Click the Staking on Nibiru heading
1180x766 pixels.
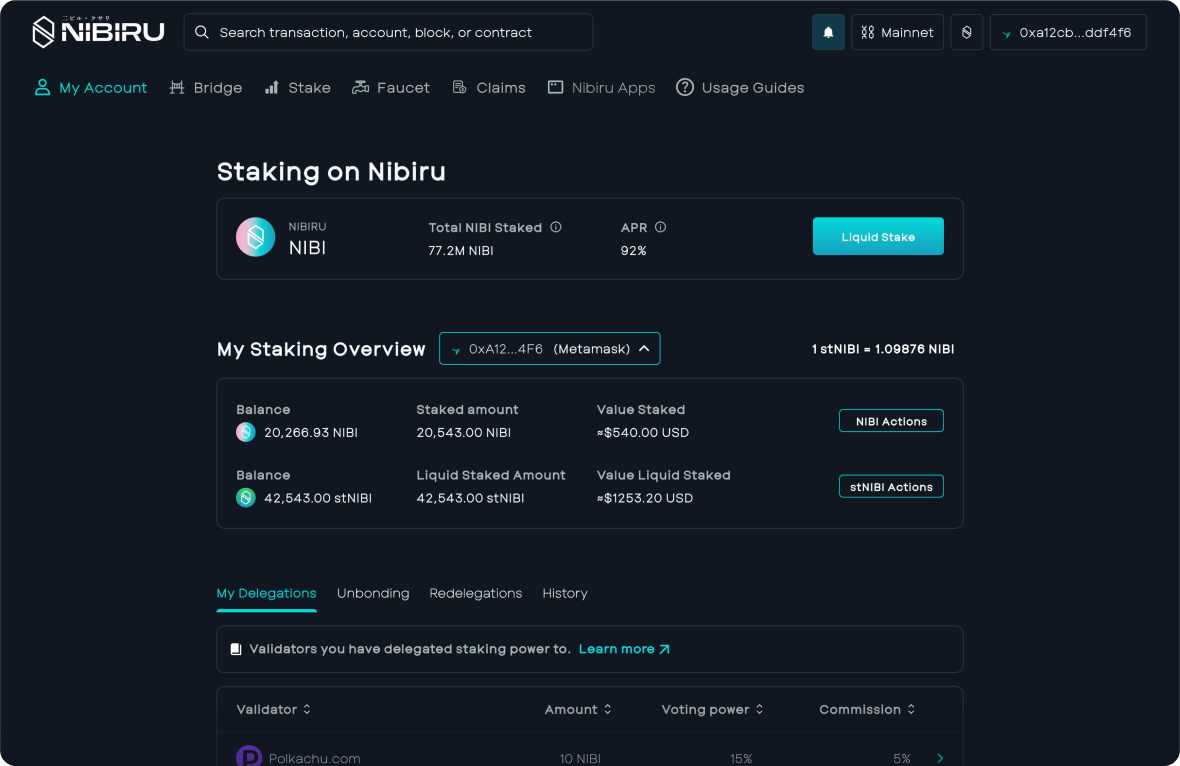(x=331, y=172)
